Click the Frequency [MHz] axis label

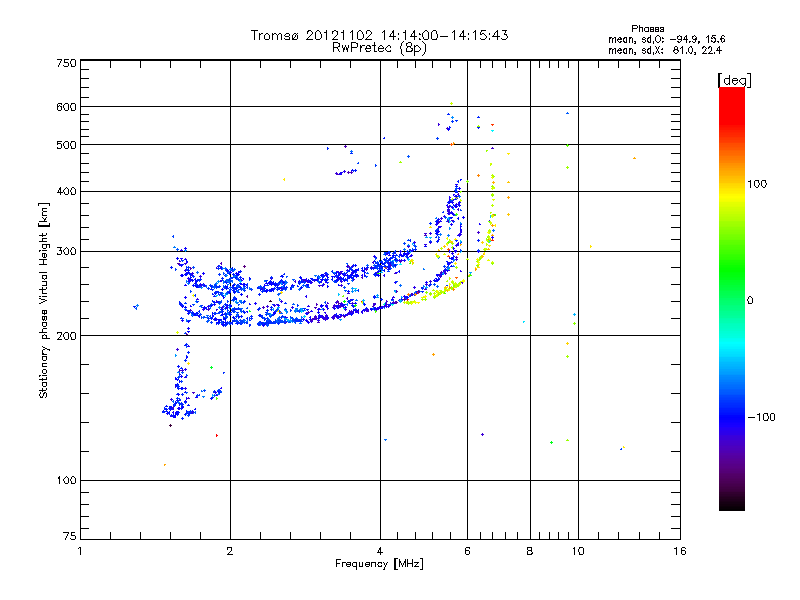coord(379,564)
